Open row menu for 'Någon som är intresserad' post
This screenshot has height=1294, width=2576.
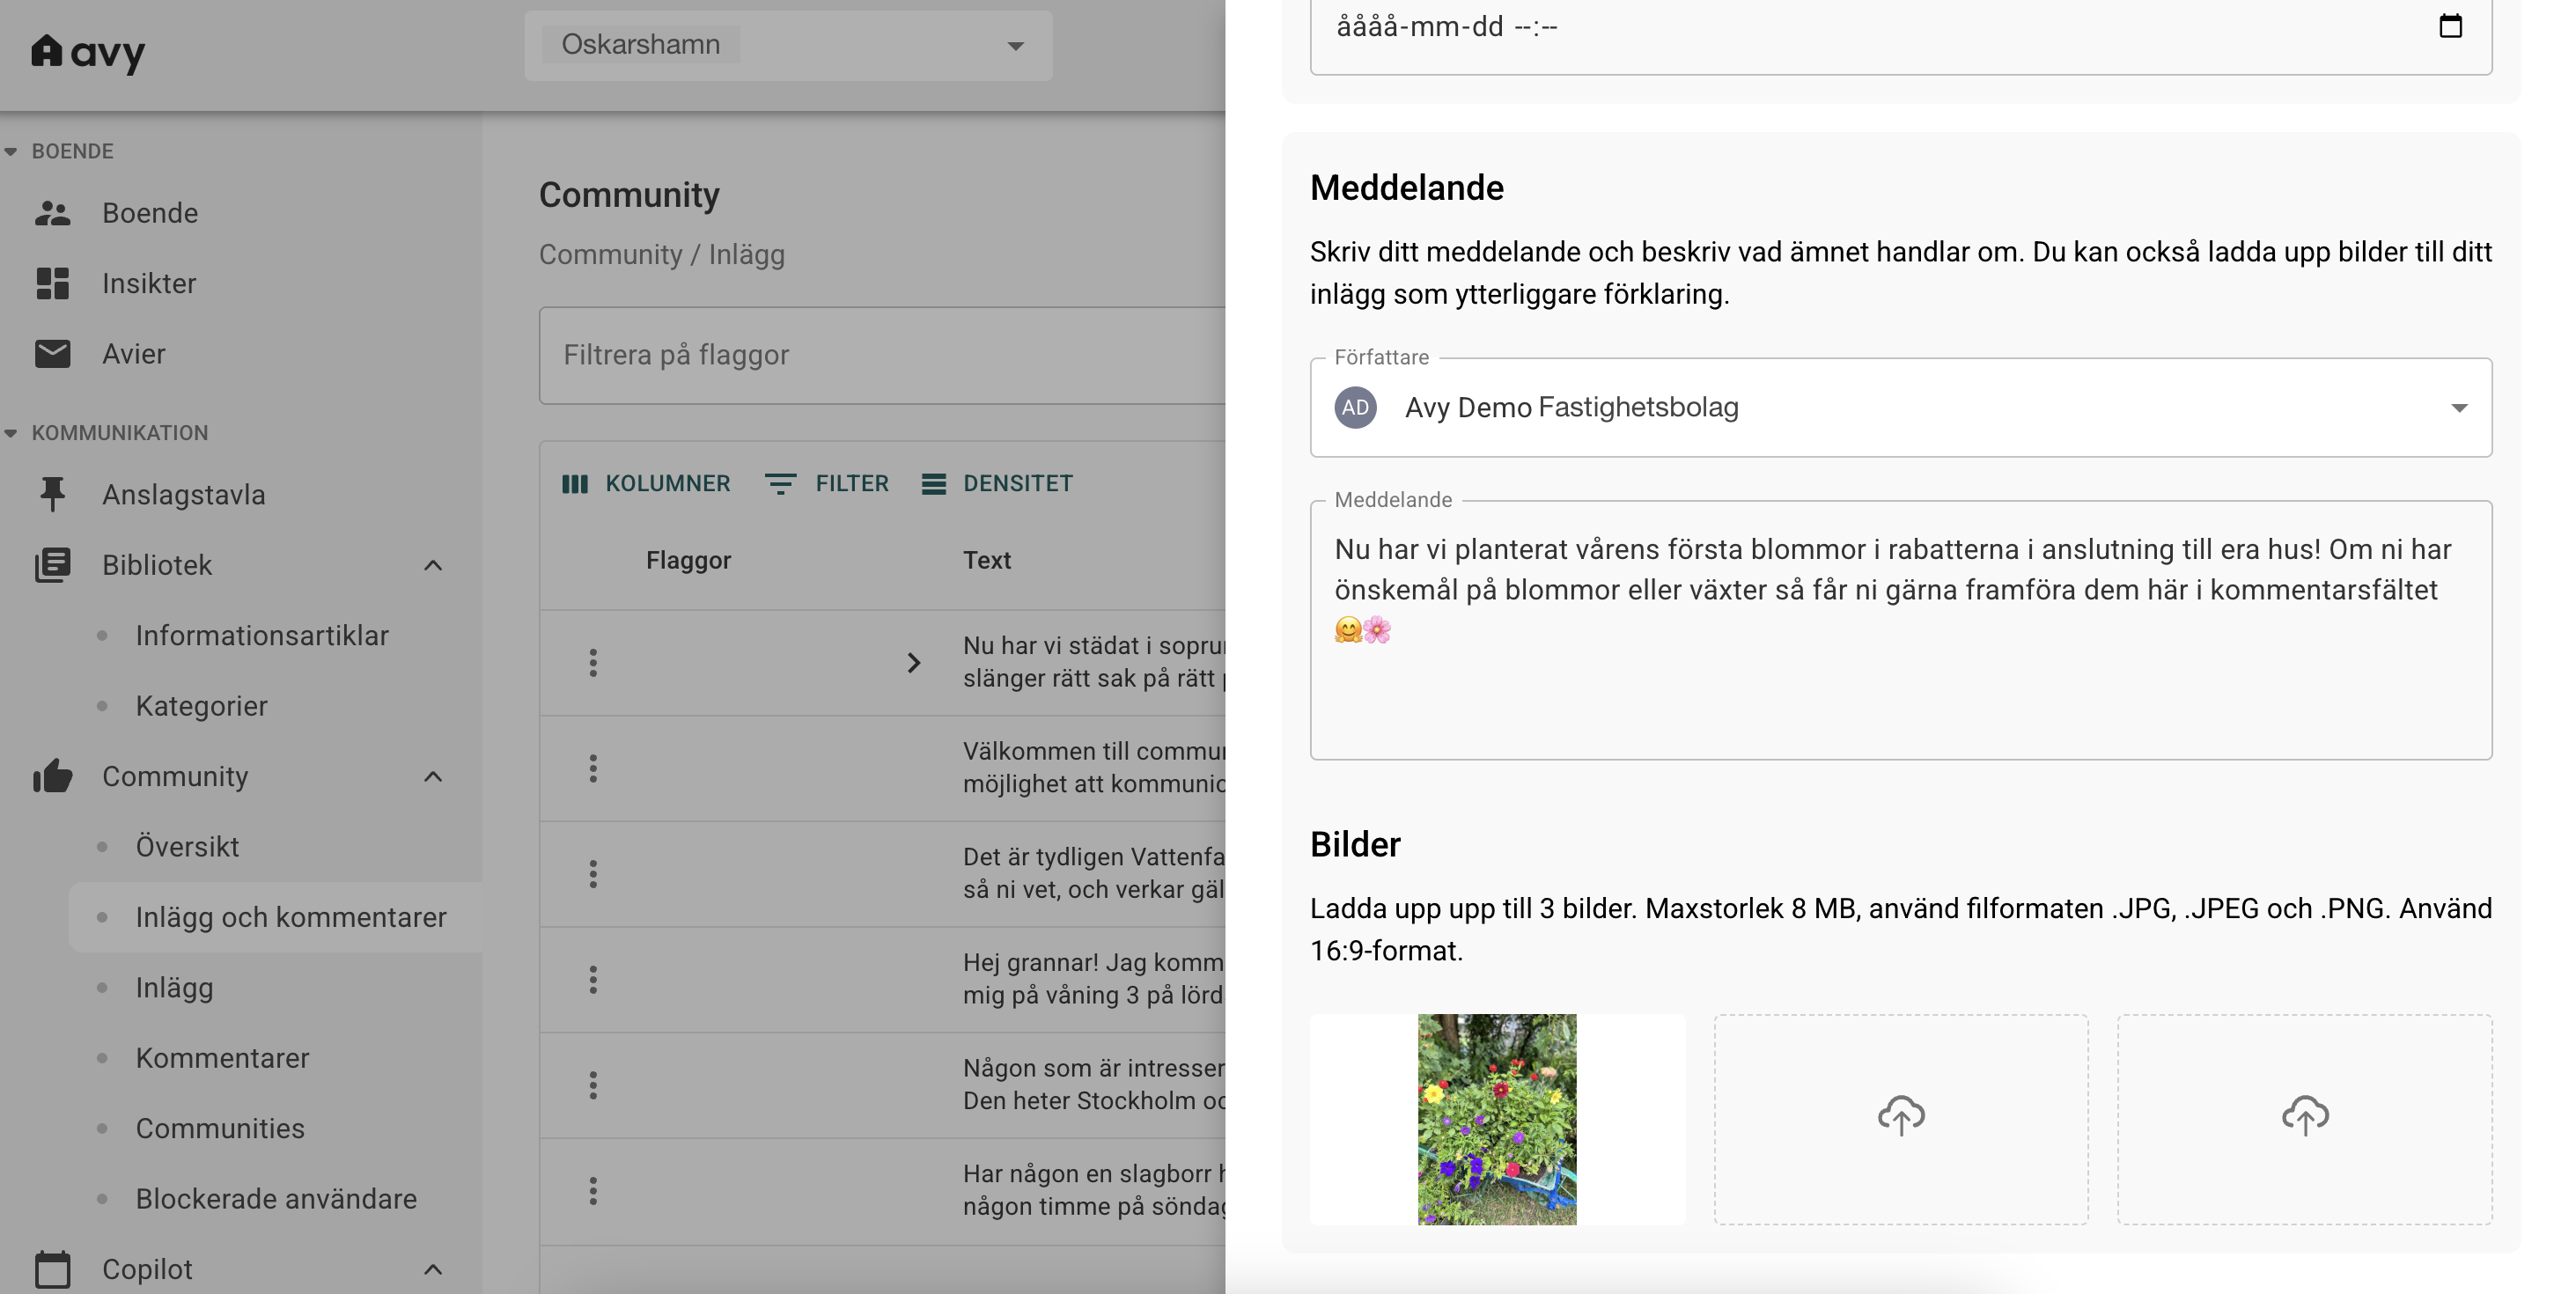pos(593,1085)
